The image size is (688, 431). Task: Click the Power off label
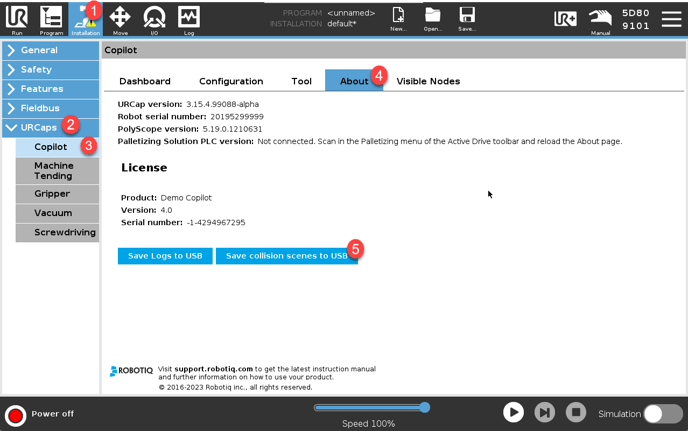coord(53,414)
